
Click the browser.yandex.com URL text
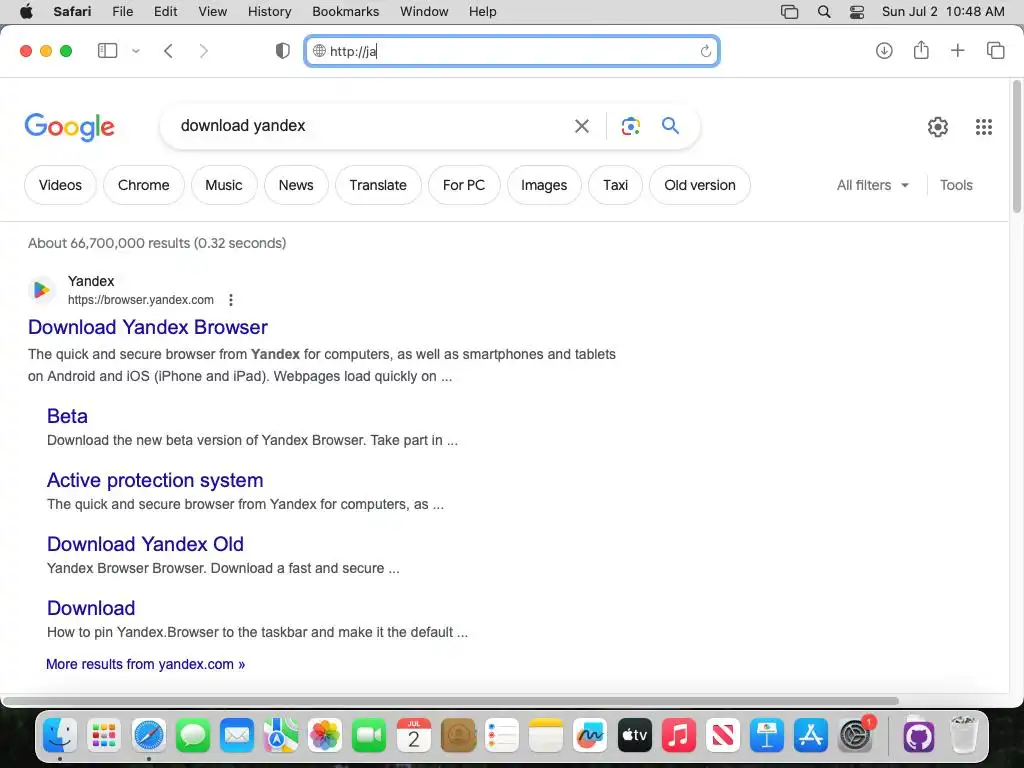tap(140, 300)
